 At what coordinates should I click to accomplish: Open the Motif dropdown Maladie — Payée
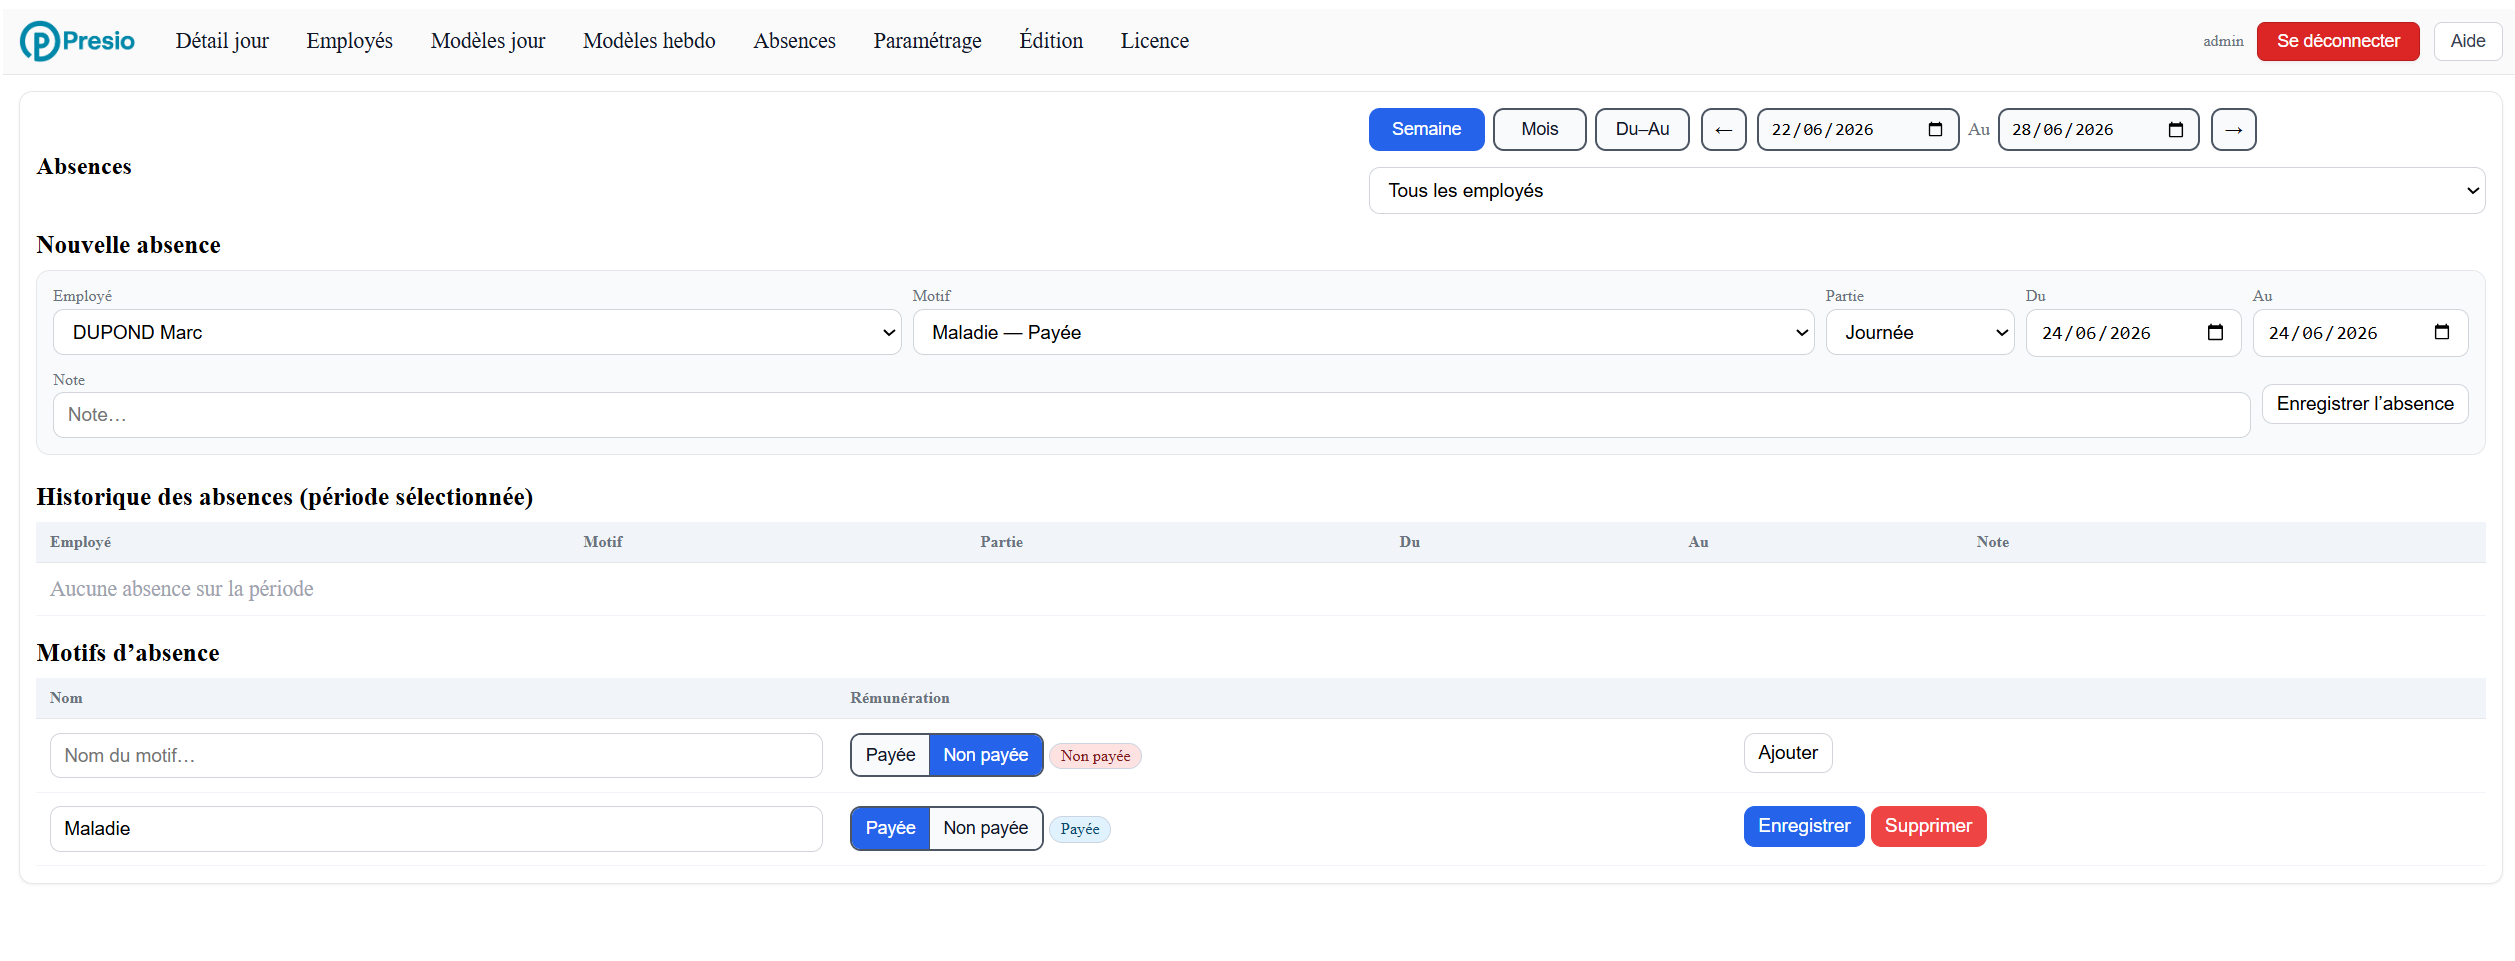coord(1363,333)
